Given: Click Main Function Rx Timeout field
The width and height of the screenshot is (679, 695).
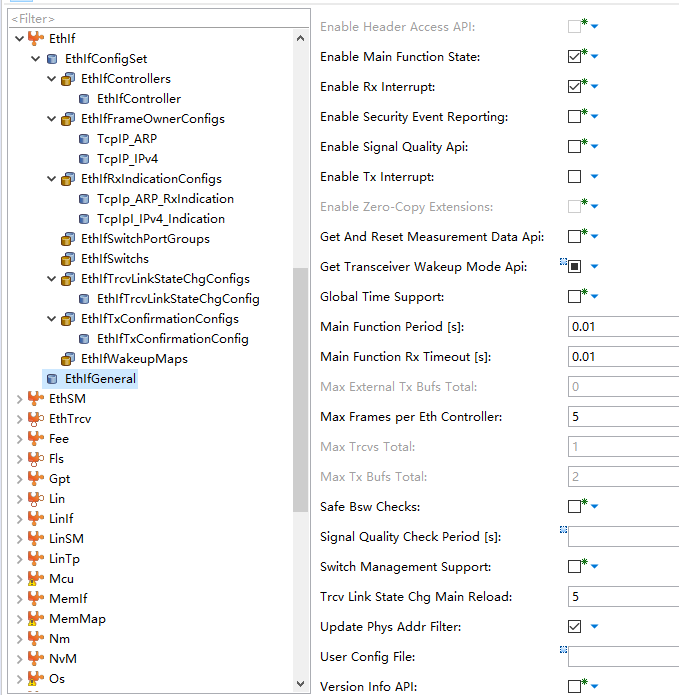Looking at the screenshot, I should click(x=623, y=357).
